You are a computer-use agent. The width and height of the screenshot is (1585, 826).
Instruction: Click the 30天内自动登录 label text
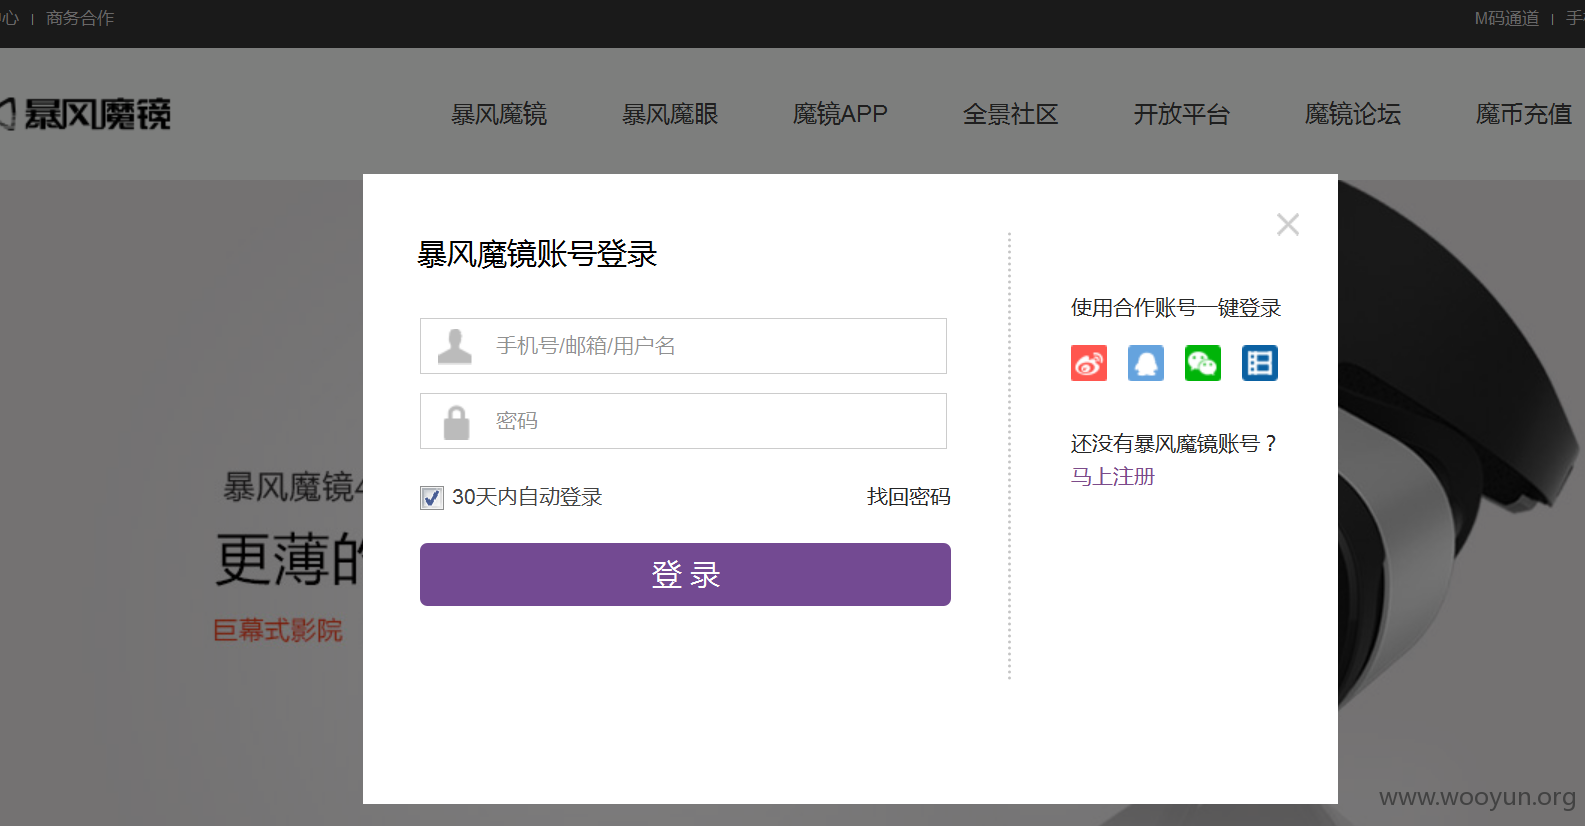pyautogui.click(x=527, y=497)
